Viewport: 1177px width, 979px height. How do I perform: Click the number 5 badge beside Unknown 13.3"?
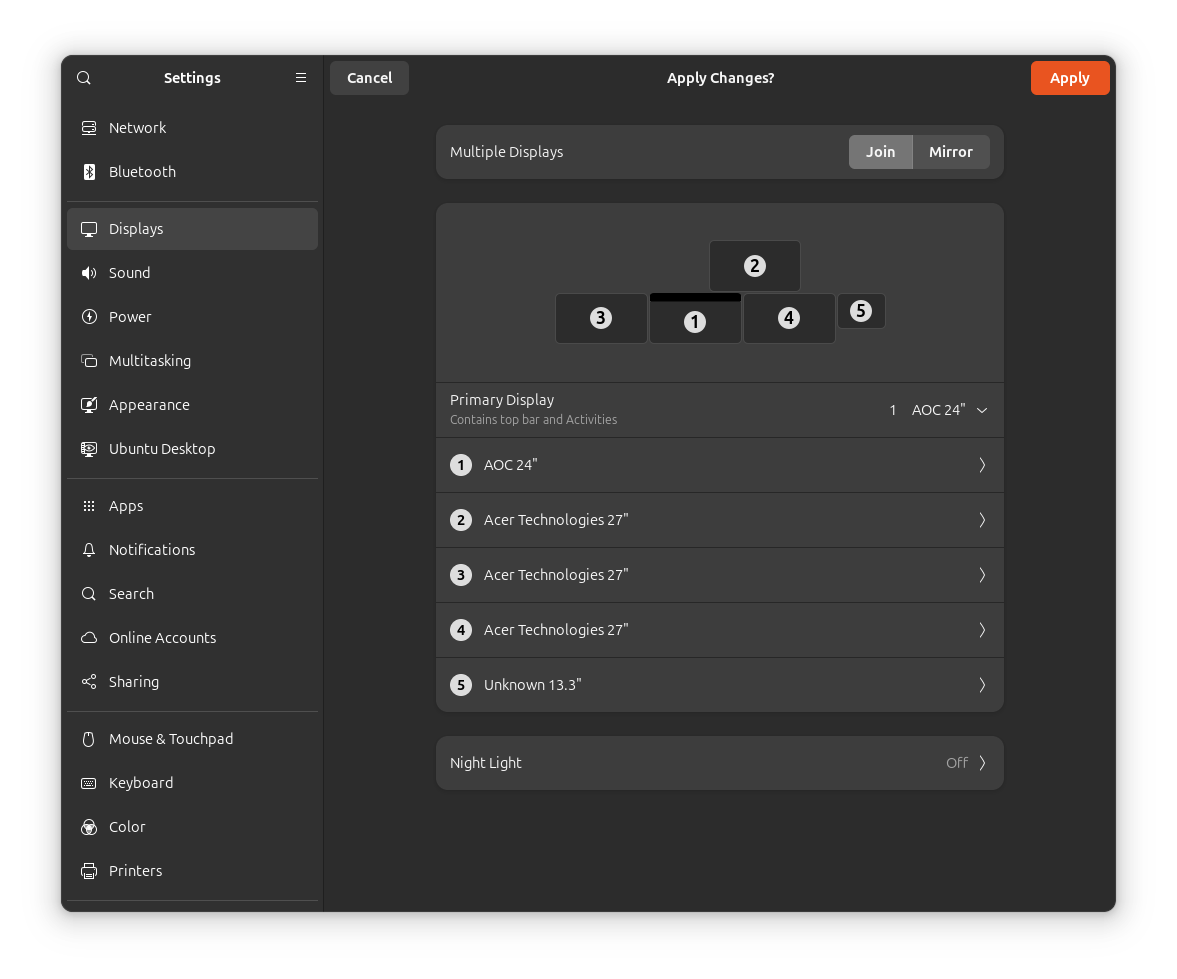[461, 685]
